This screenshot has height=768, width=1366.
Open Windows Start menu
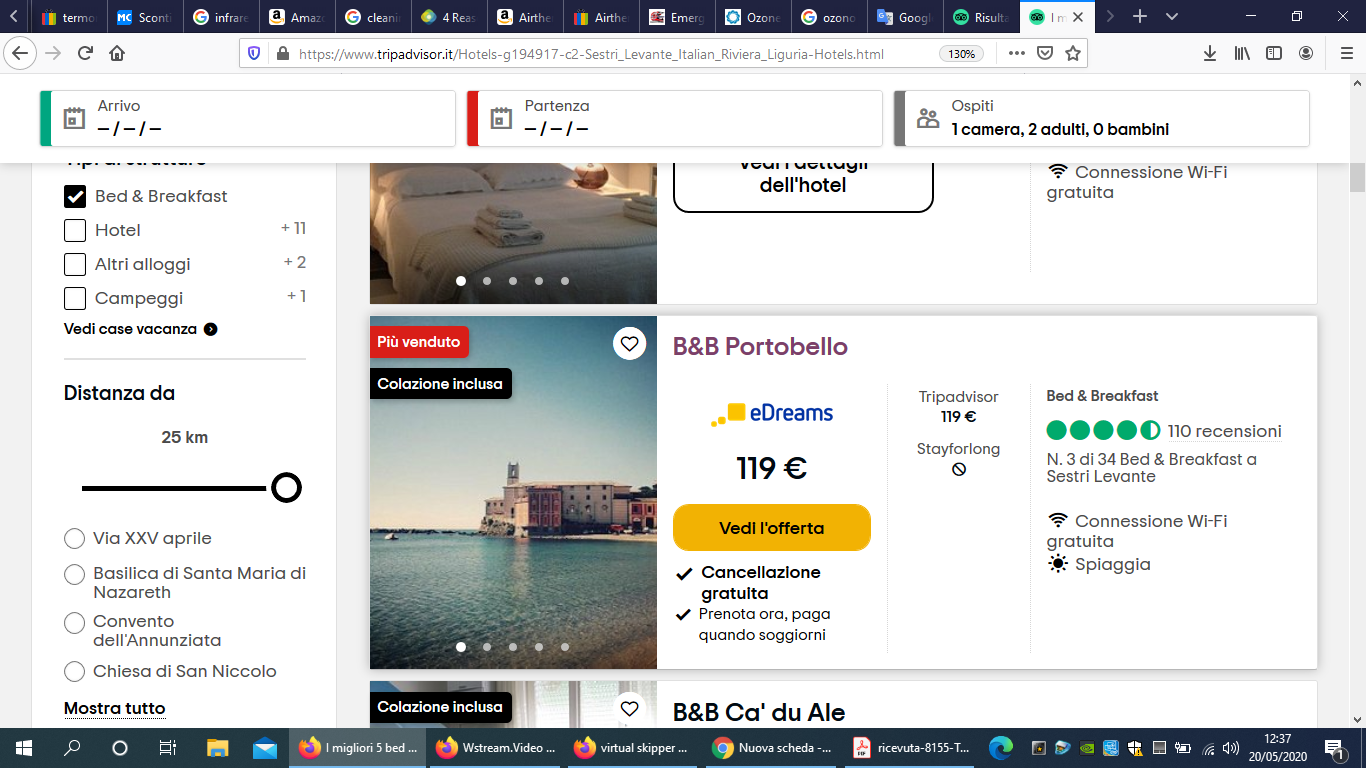(24, 747)
